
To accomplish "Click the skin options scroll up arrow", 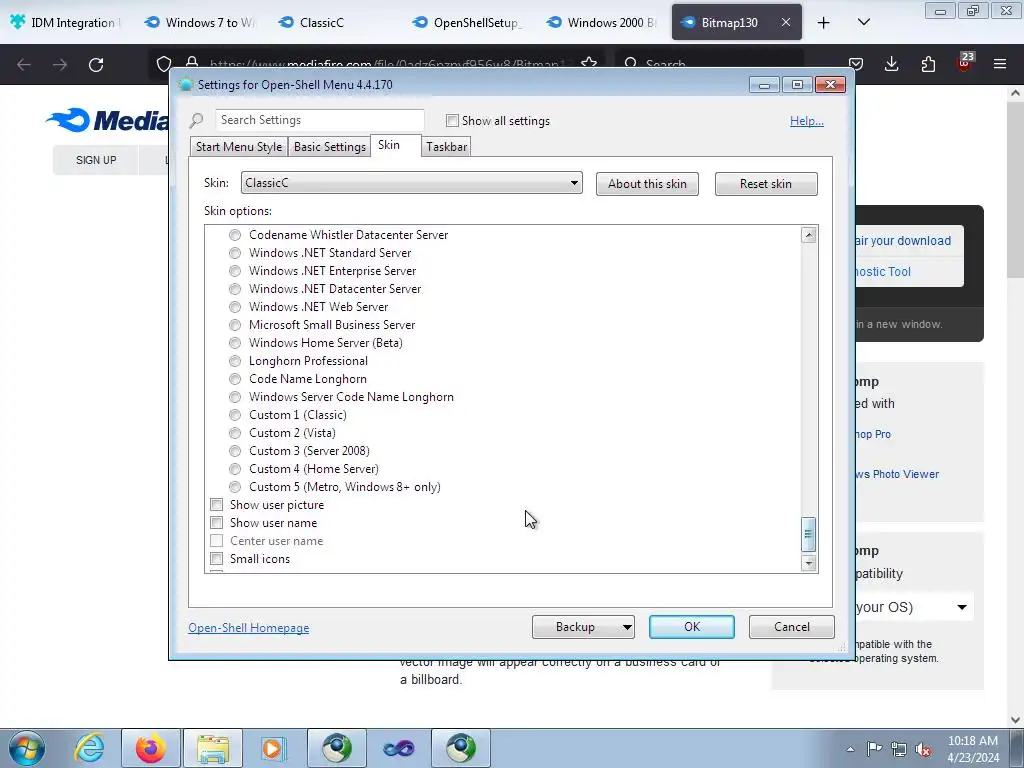I will [808, 235].
